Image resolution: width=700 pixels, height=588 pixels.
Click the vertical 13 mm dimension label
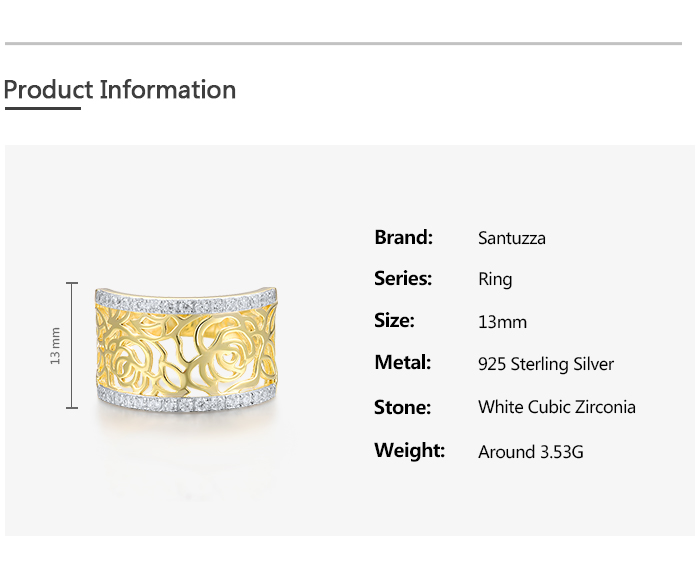[56, 346]
